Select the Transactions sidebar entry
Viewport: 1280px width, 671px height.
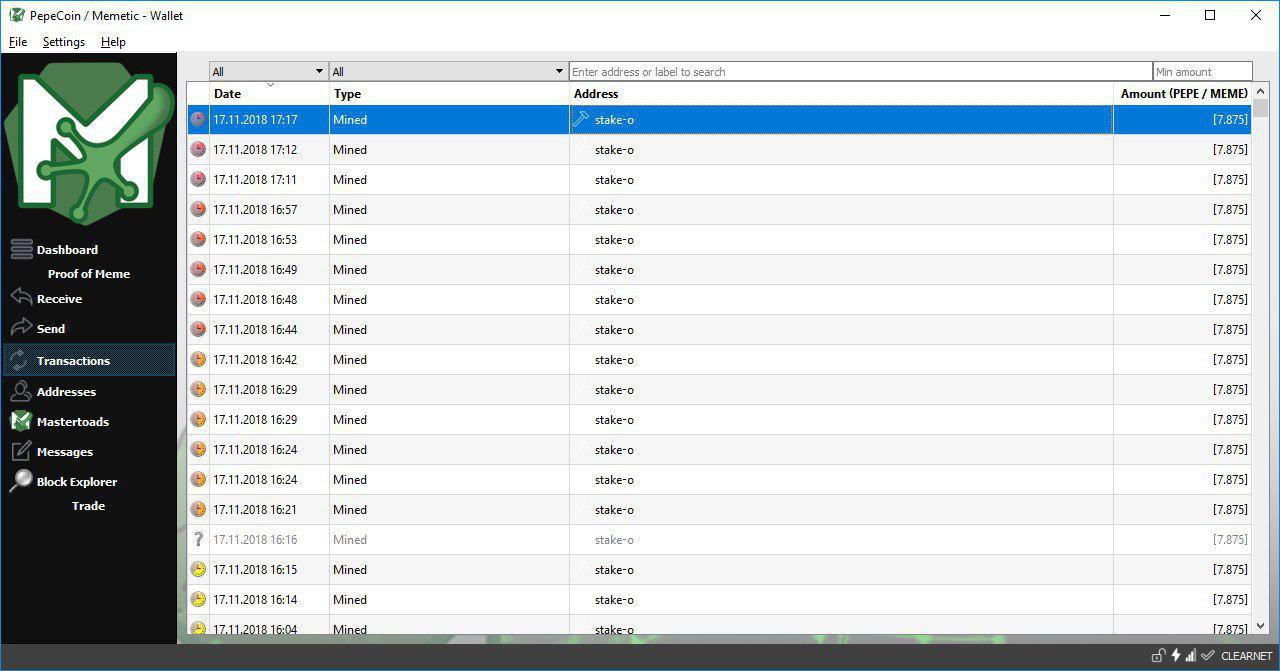tap(89, 360)
